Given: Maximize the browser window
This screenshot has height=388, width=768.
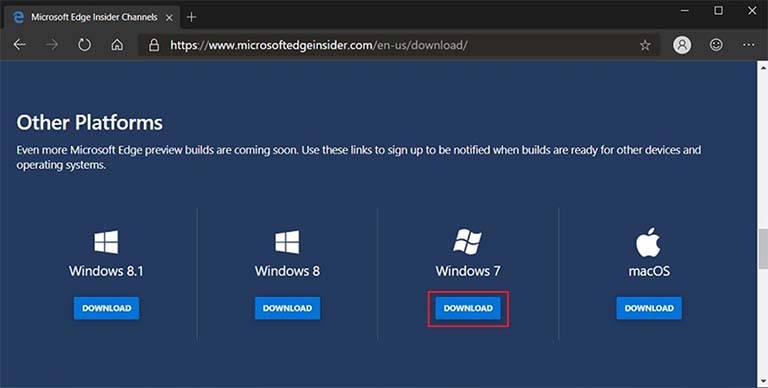Looking at the screenshot, I should point(718,10).
